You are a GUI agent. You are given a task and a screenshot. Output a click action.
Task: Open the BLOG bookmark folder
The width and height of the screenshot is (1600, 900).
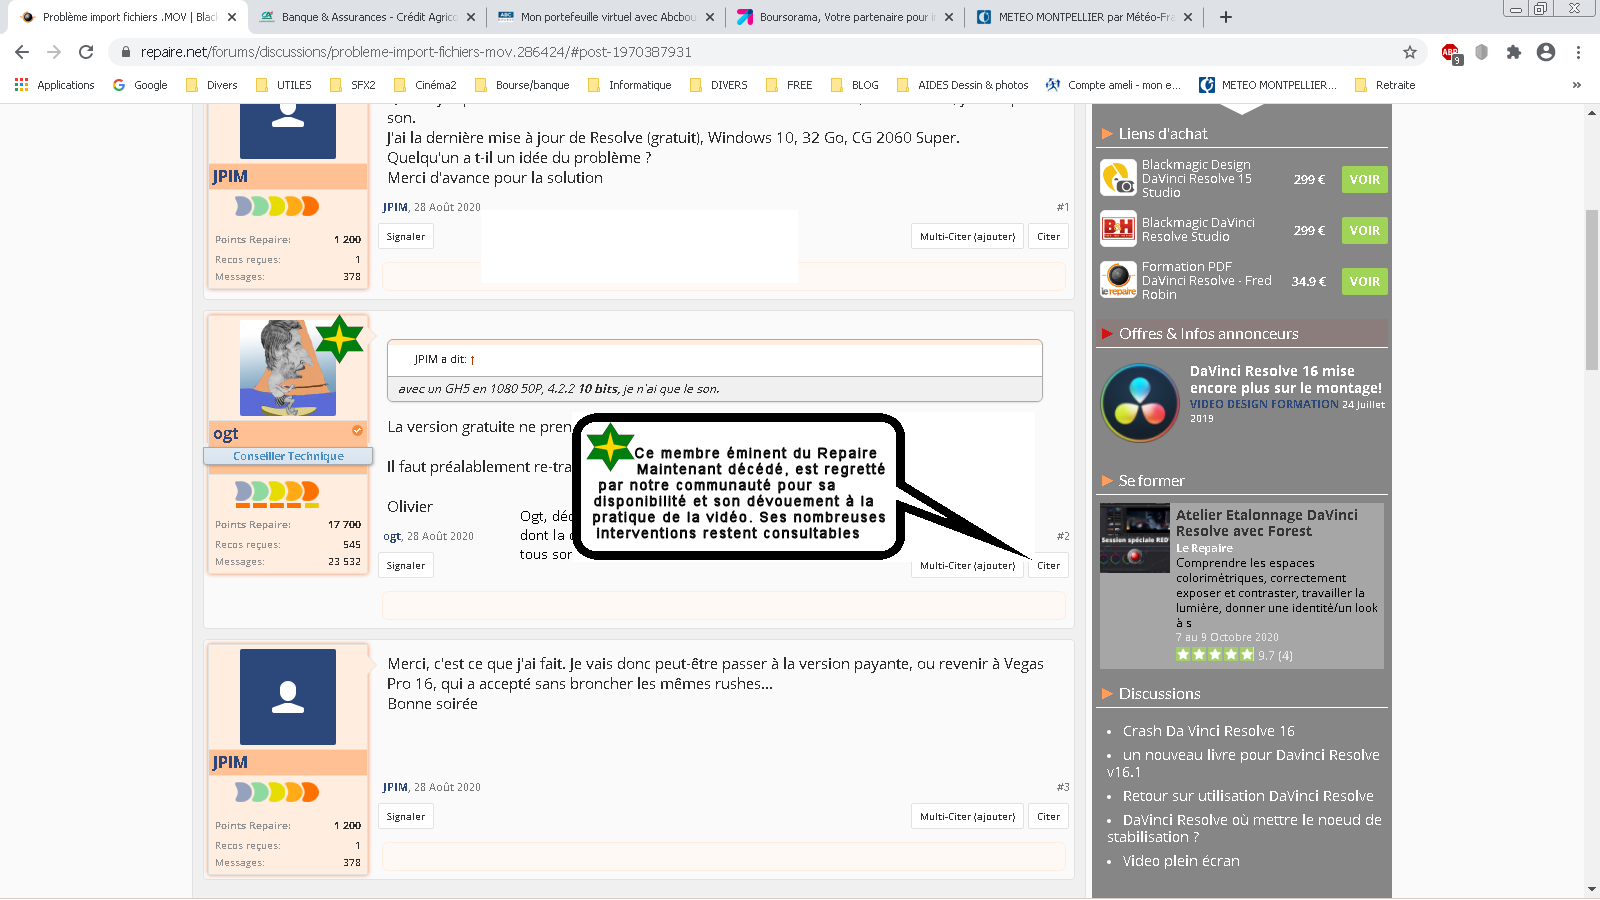pyautogui.click(x=855, y=85)
